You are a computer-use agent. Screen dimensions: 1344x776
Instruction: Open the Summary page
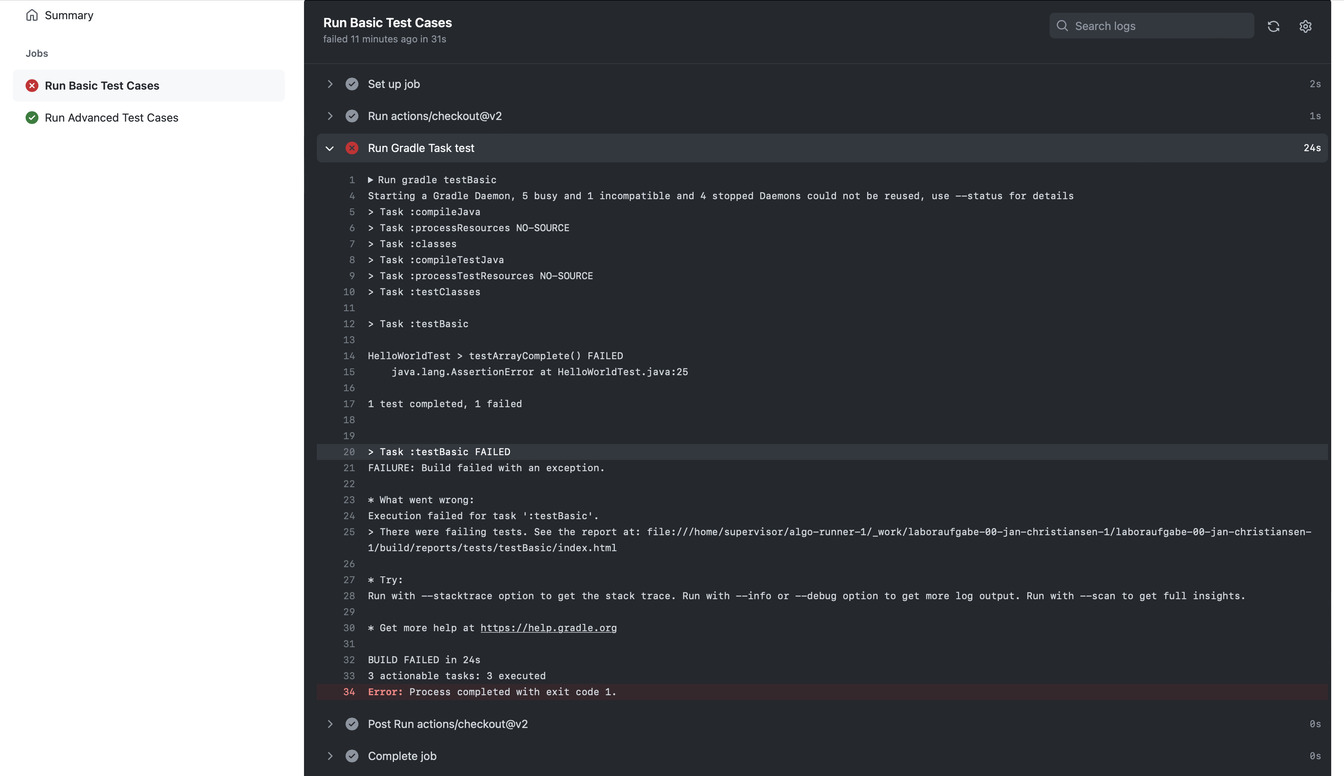point(68,15)
